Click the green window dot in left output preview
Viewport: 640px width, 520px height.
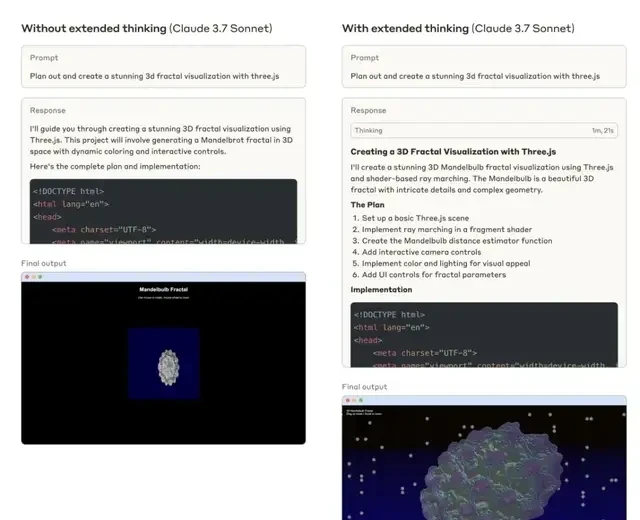40,277
